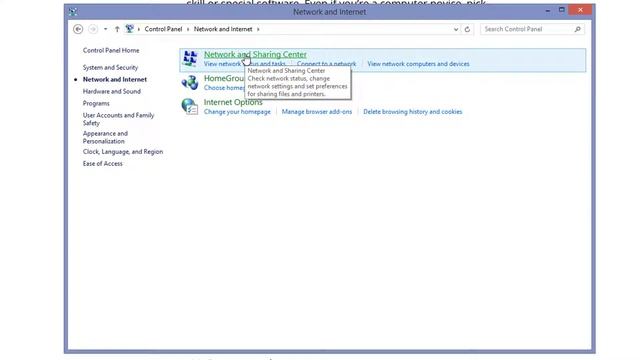Open User Accounts and Family Safety

tap(118, 119)
